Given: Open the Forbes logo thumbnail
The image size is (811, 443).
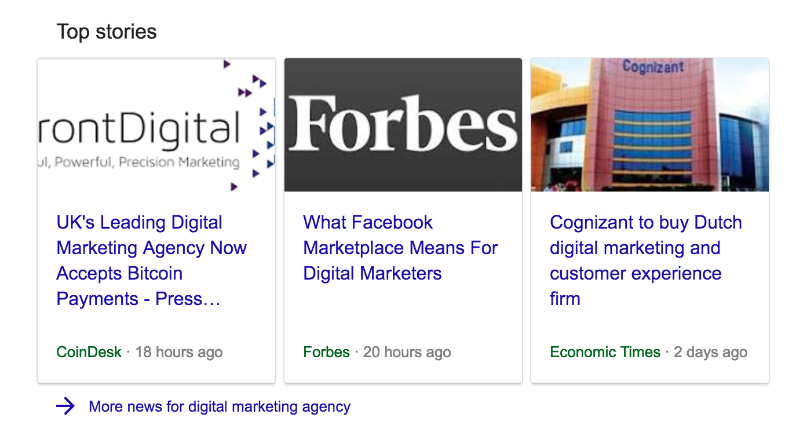Looking at the screenshot, I should tap(403, 124).
